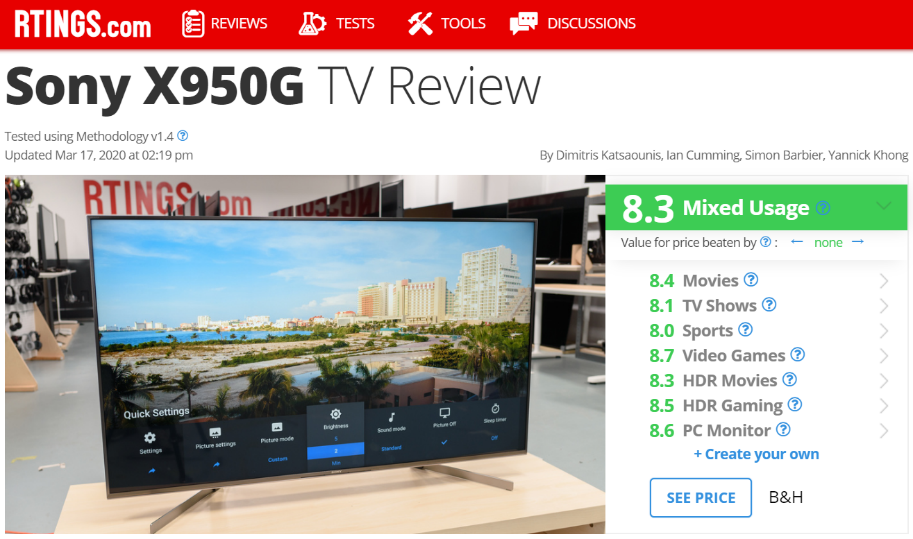
Task: Expand the Movies row chevron
Action: click(x=884, y=281)
